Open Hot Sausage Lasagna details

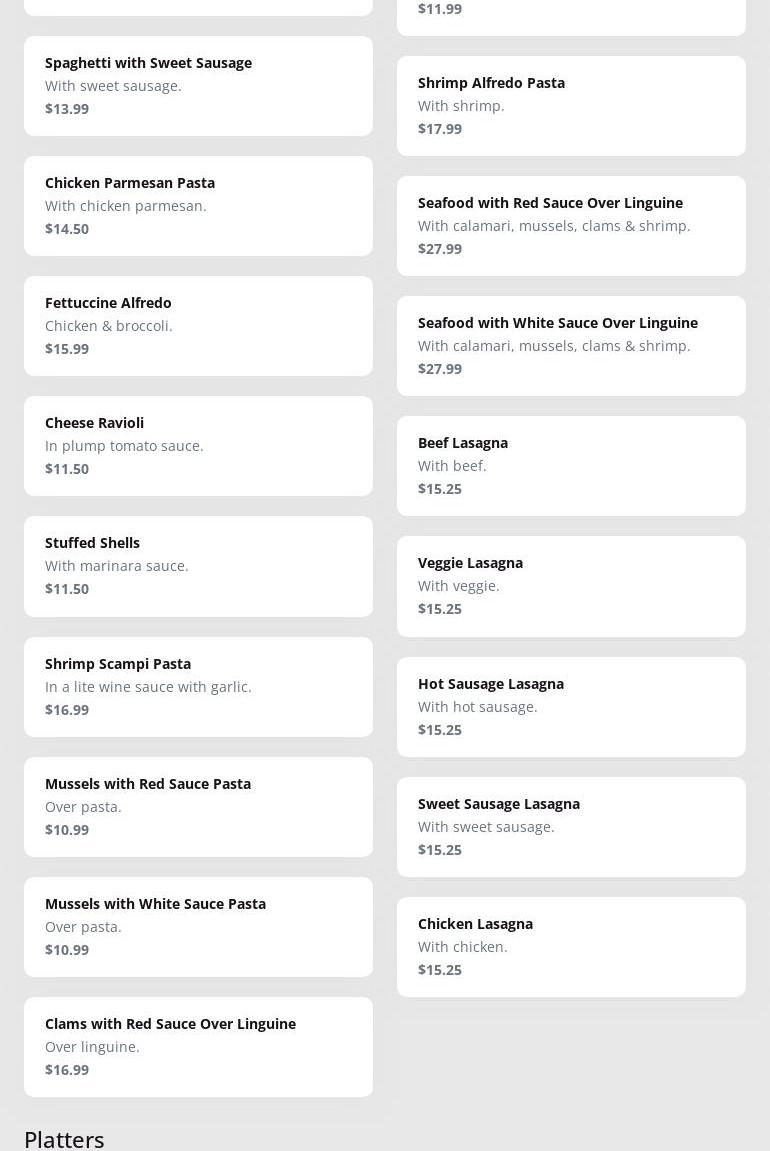[571, 707]
